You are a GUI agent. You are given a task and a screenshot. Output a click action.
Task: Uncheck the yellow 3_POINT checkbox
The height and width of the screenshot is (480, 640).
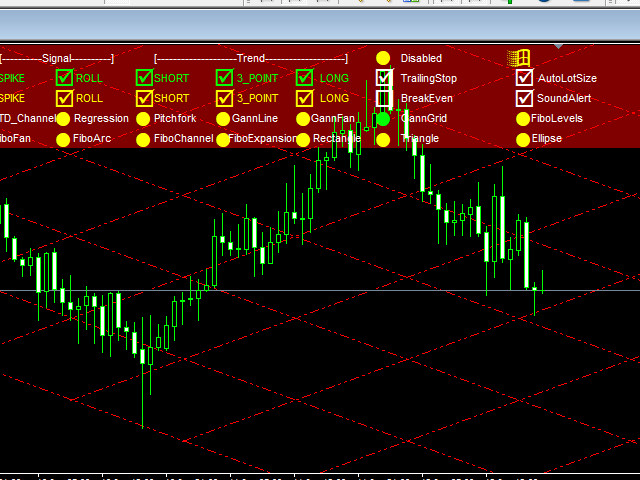pyautogui.click(x=224, y=98)
